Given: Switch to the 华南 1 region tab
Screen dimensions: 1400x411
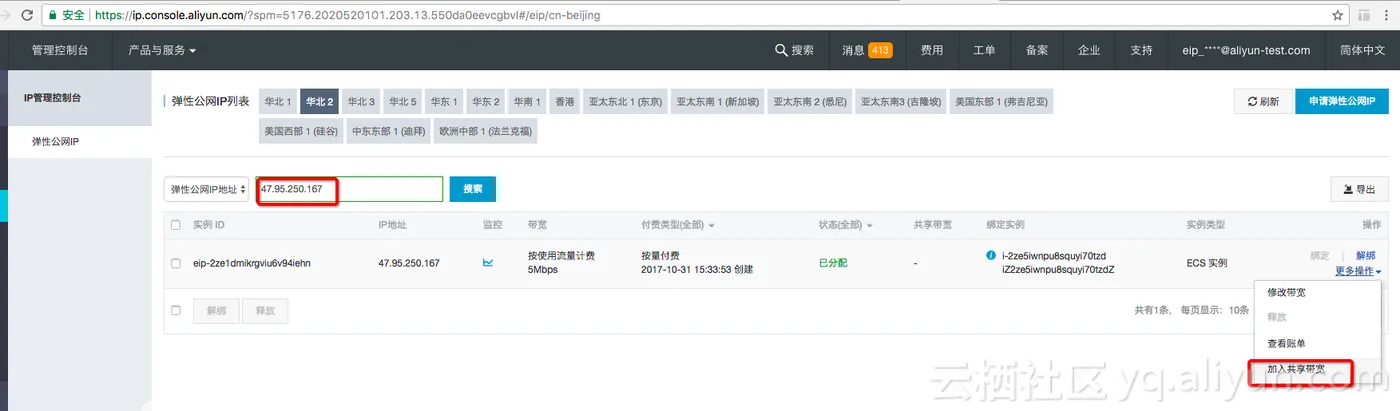Looking at the screenshot, I should point(527,101).
